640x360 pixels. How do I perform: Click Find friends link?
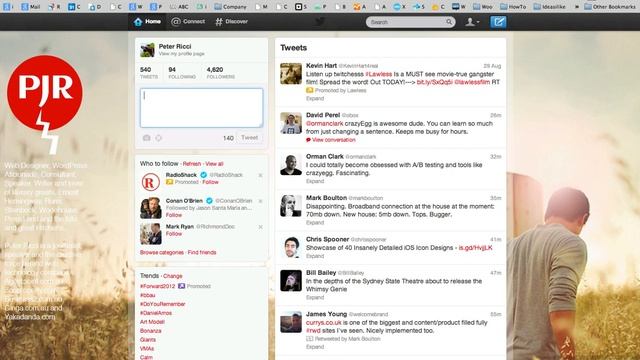click(202, 253)
